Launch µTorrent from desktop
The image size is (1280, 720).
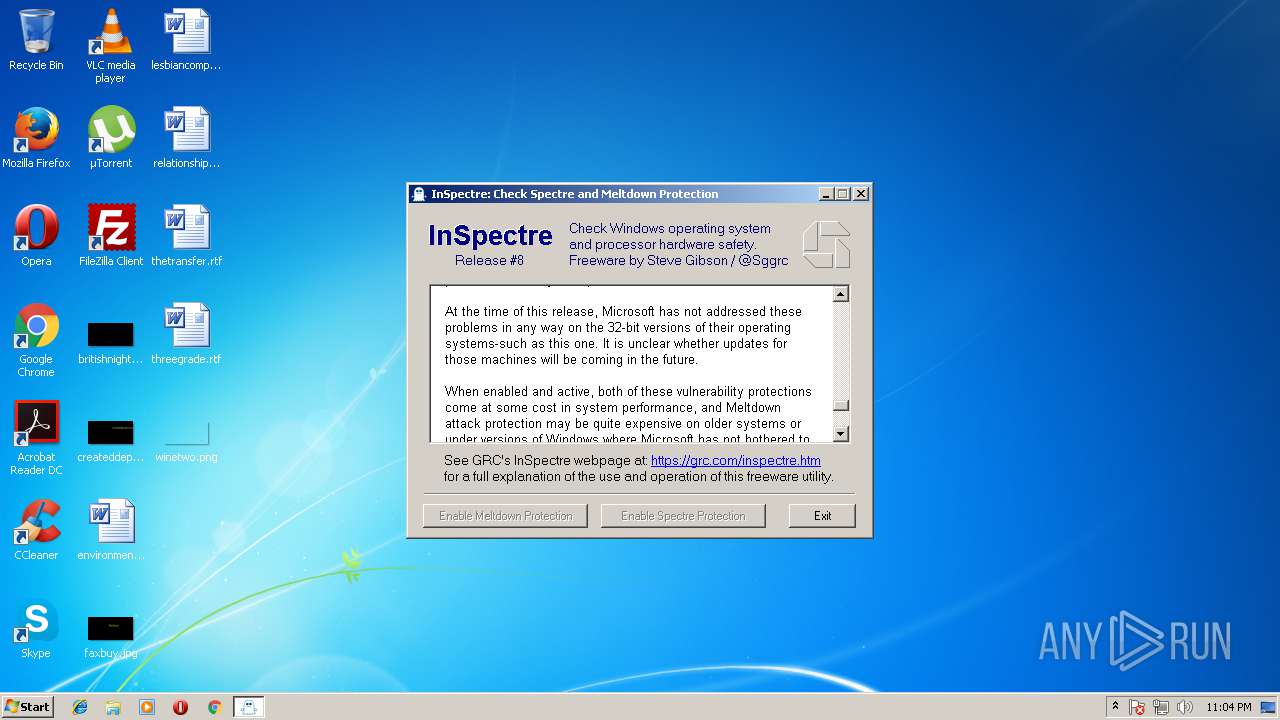coord(111,138)
